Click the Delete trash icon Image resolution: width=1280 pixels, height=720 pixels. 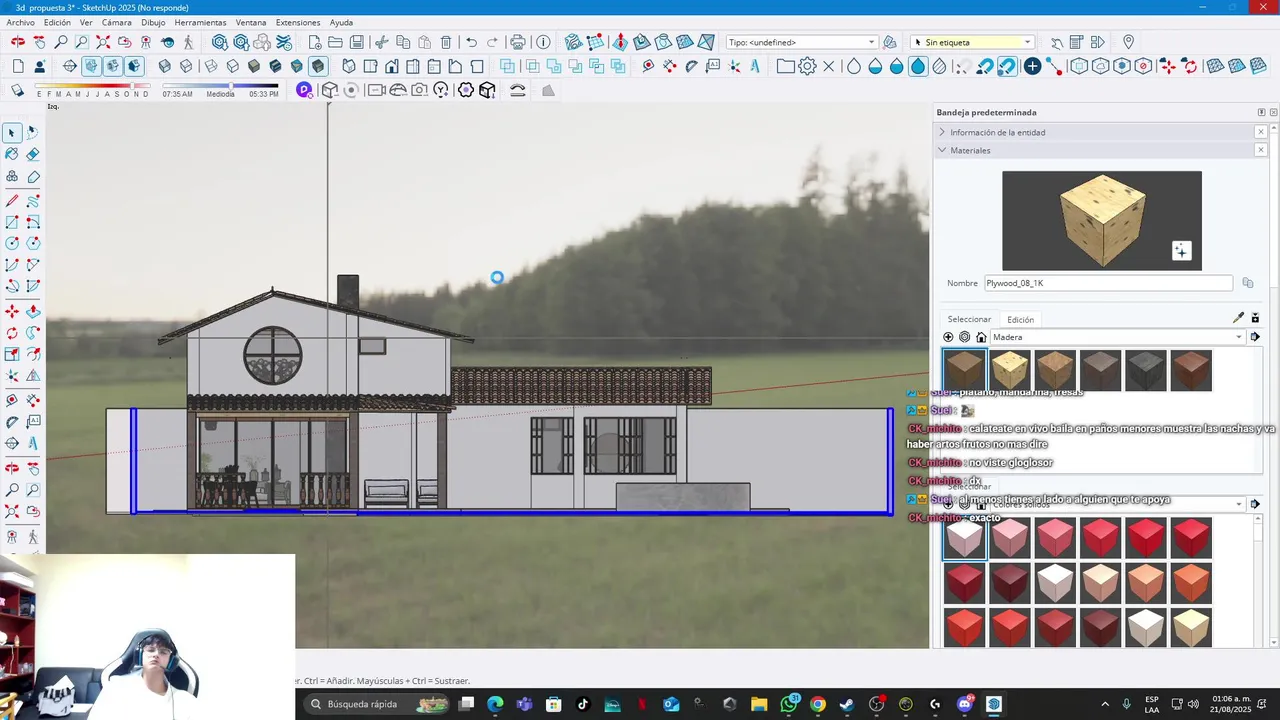(x=446, y=42)
